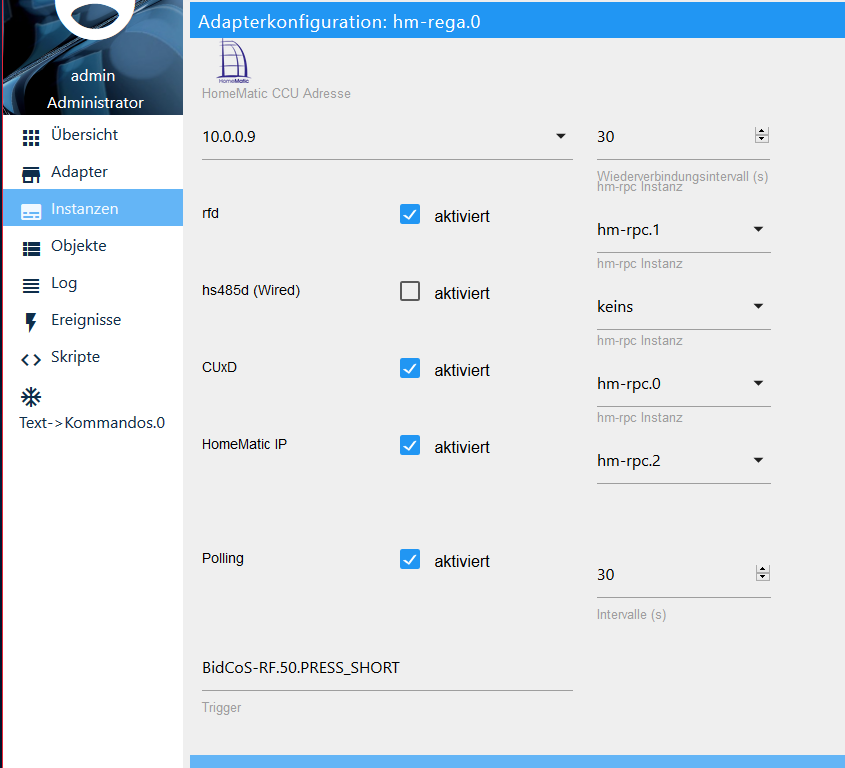Disable the rfd aktiviert checkbox
The image size is (845, 768).
point(410,214)
